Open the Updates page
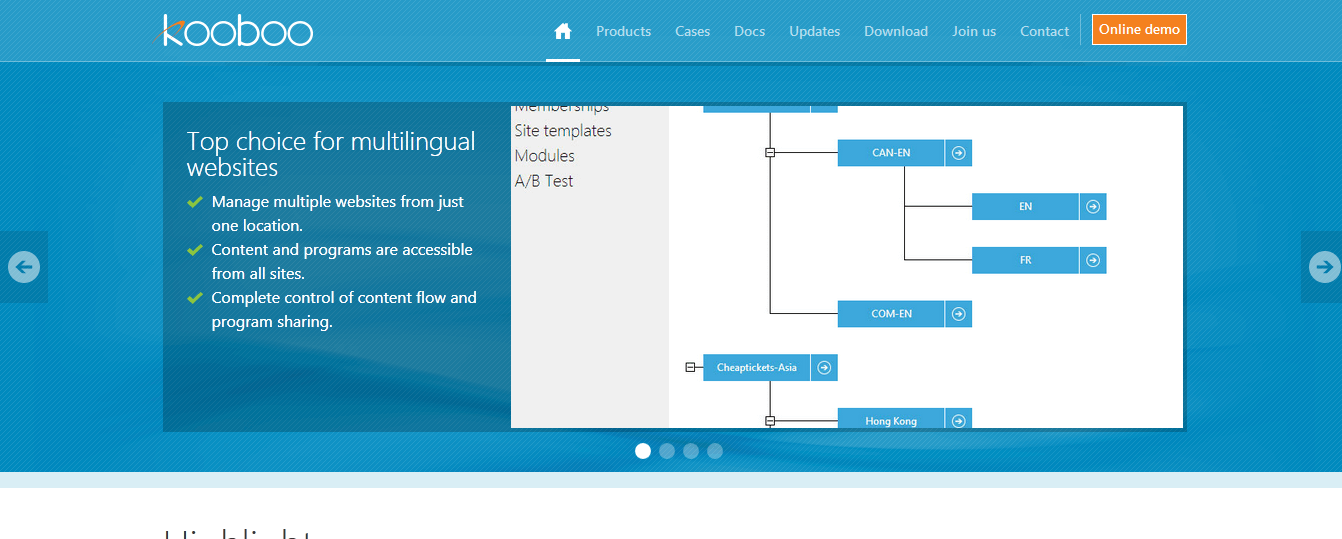This screenshot has height=539, width=1342. coord(814,31)
